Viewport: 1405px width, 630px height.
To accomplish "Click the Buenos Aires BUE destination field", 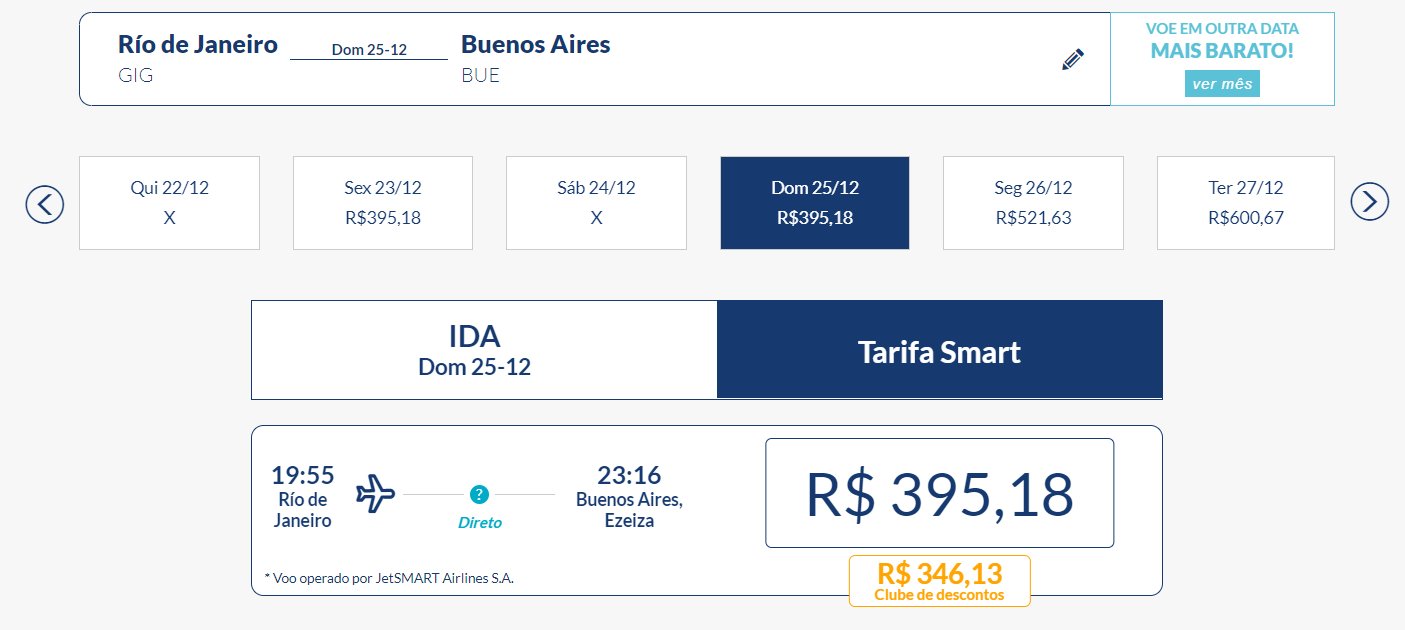I will coord(535,58).
